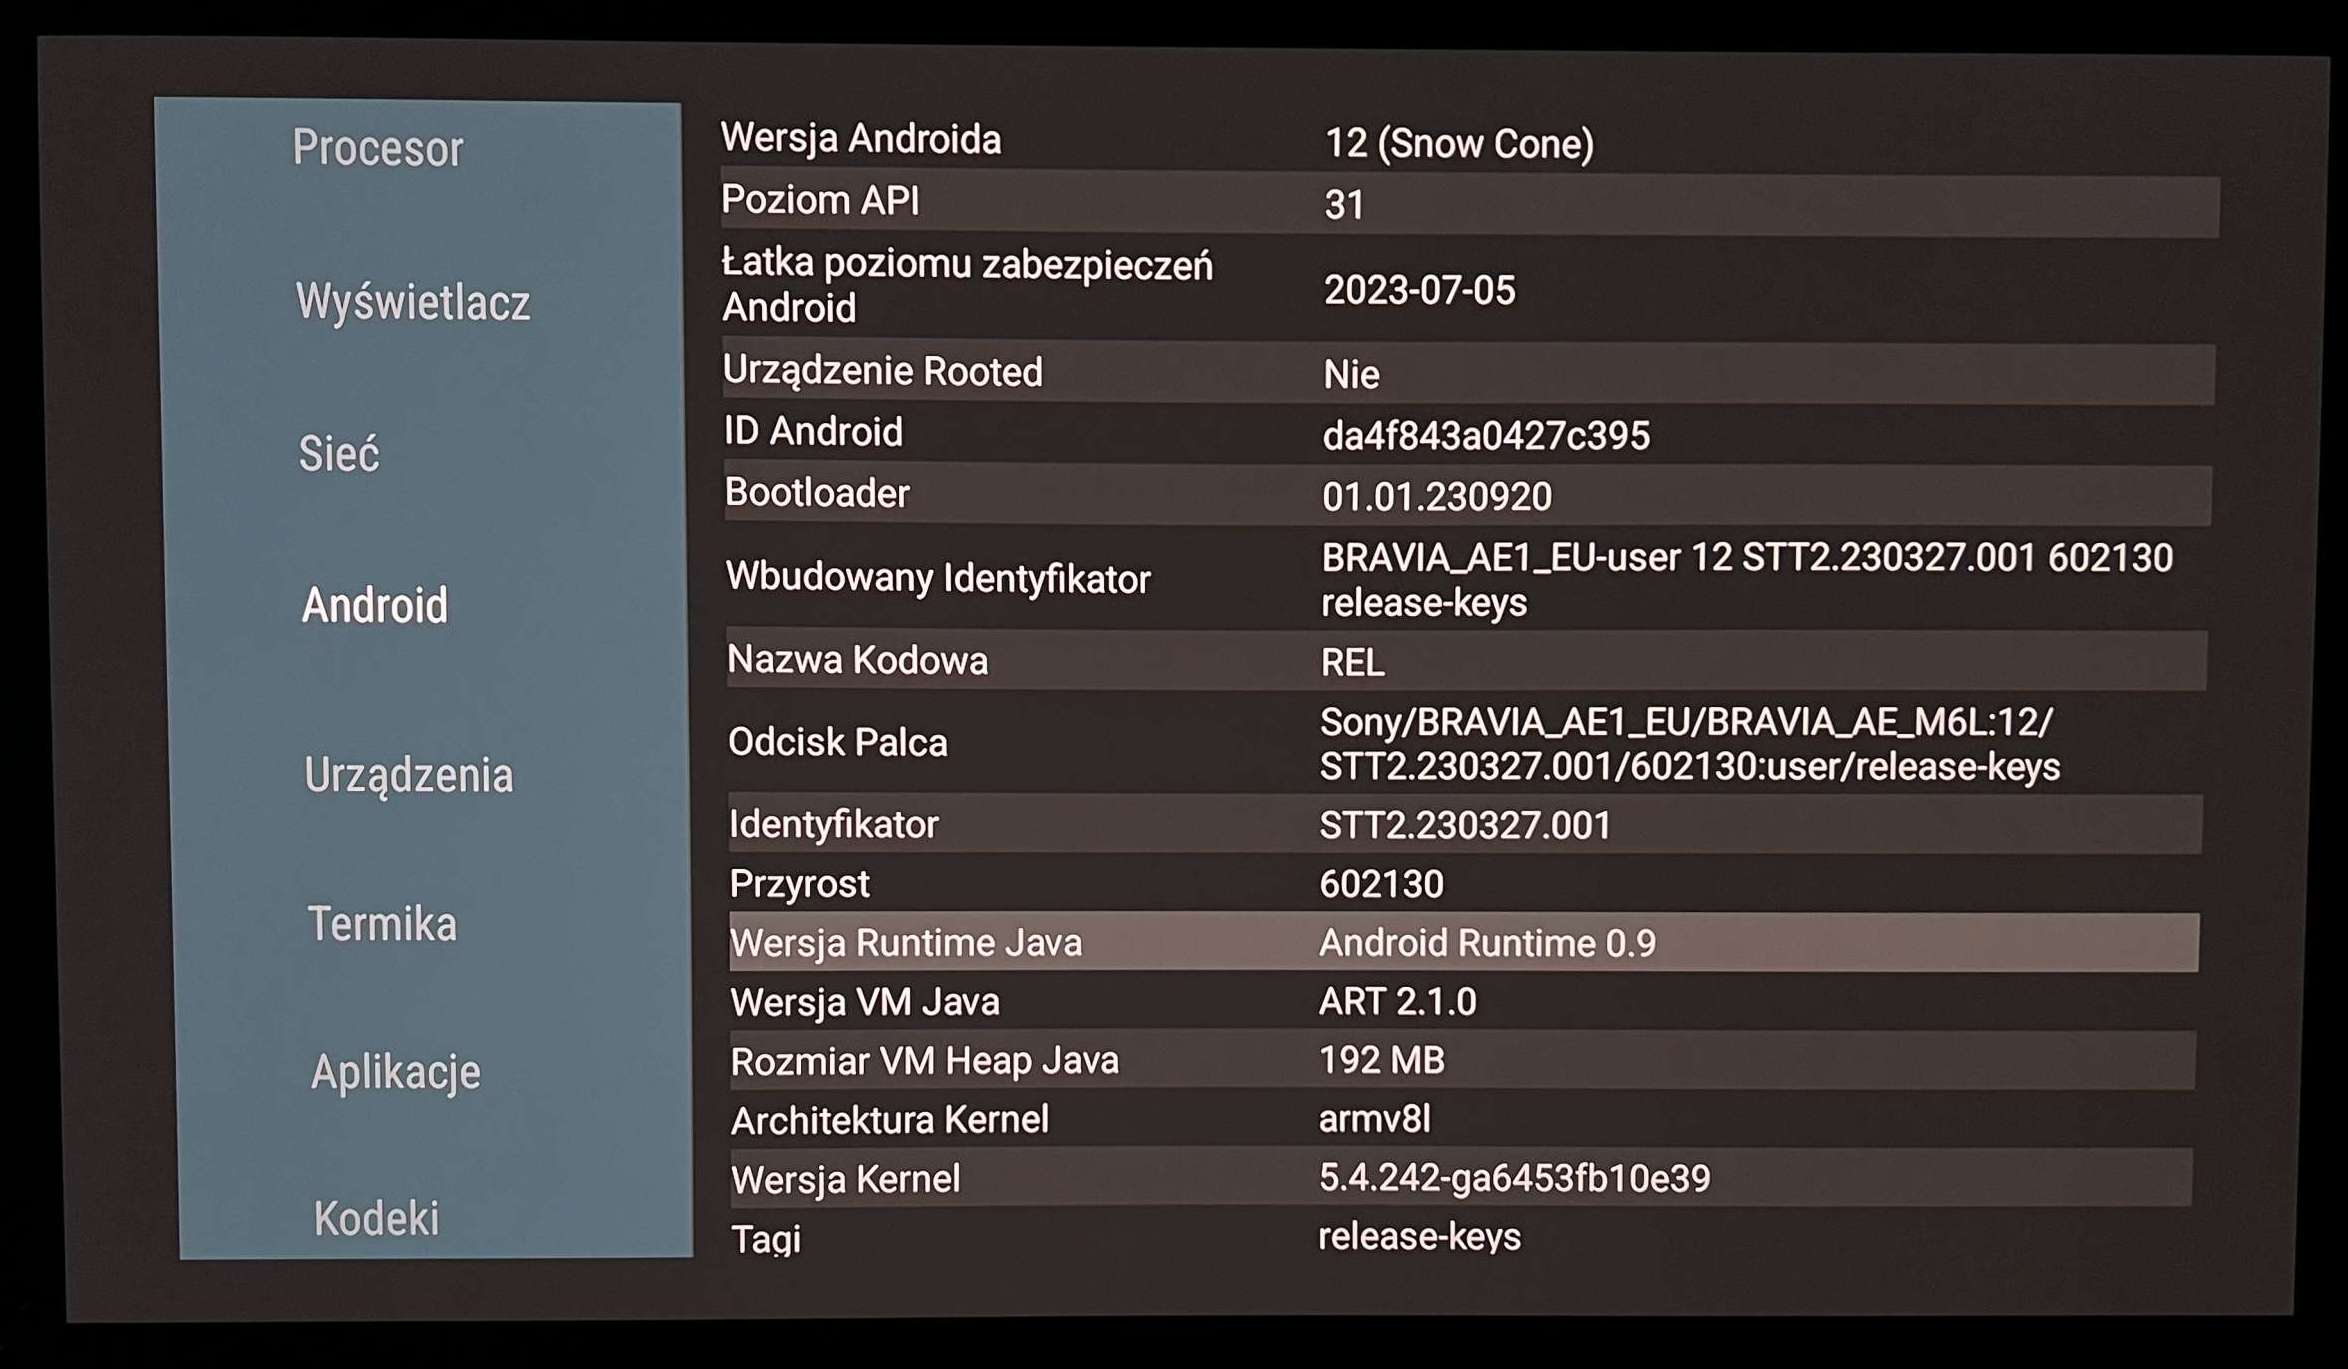Click the Nazwa Kodowa label
Viewport: 2348px width, 1369px height.
pyautogui.click(x=857, y=660)
